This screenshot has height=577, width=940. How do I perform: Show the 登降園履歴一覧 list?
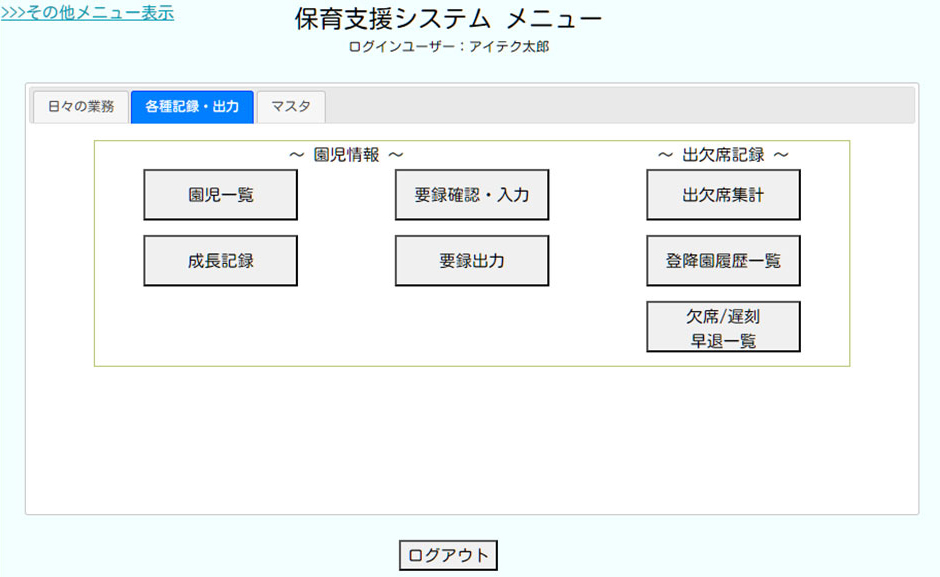pos(722,261)
